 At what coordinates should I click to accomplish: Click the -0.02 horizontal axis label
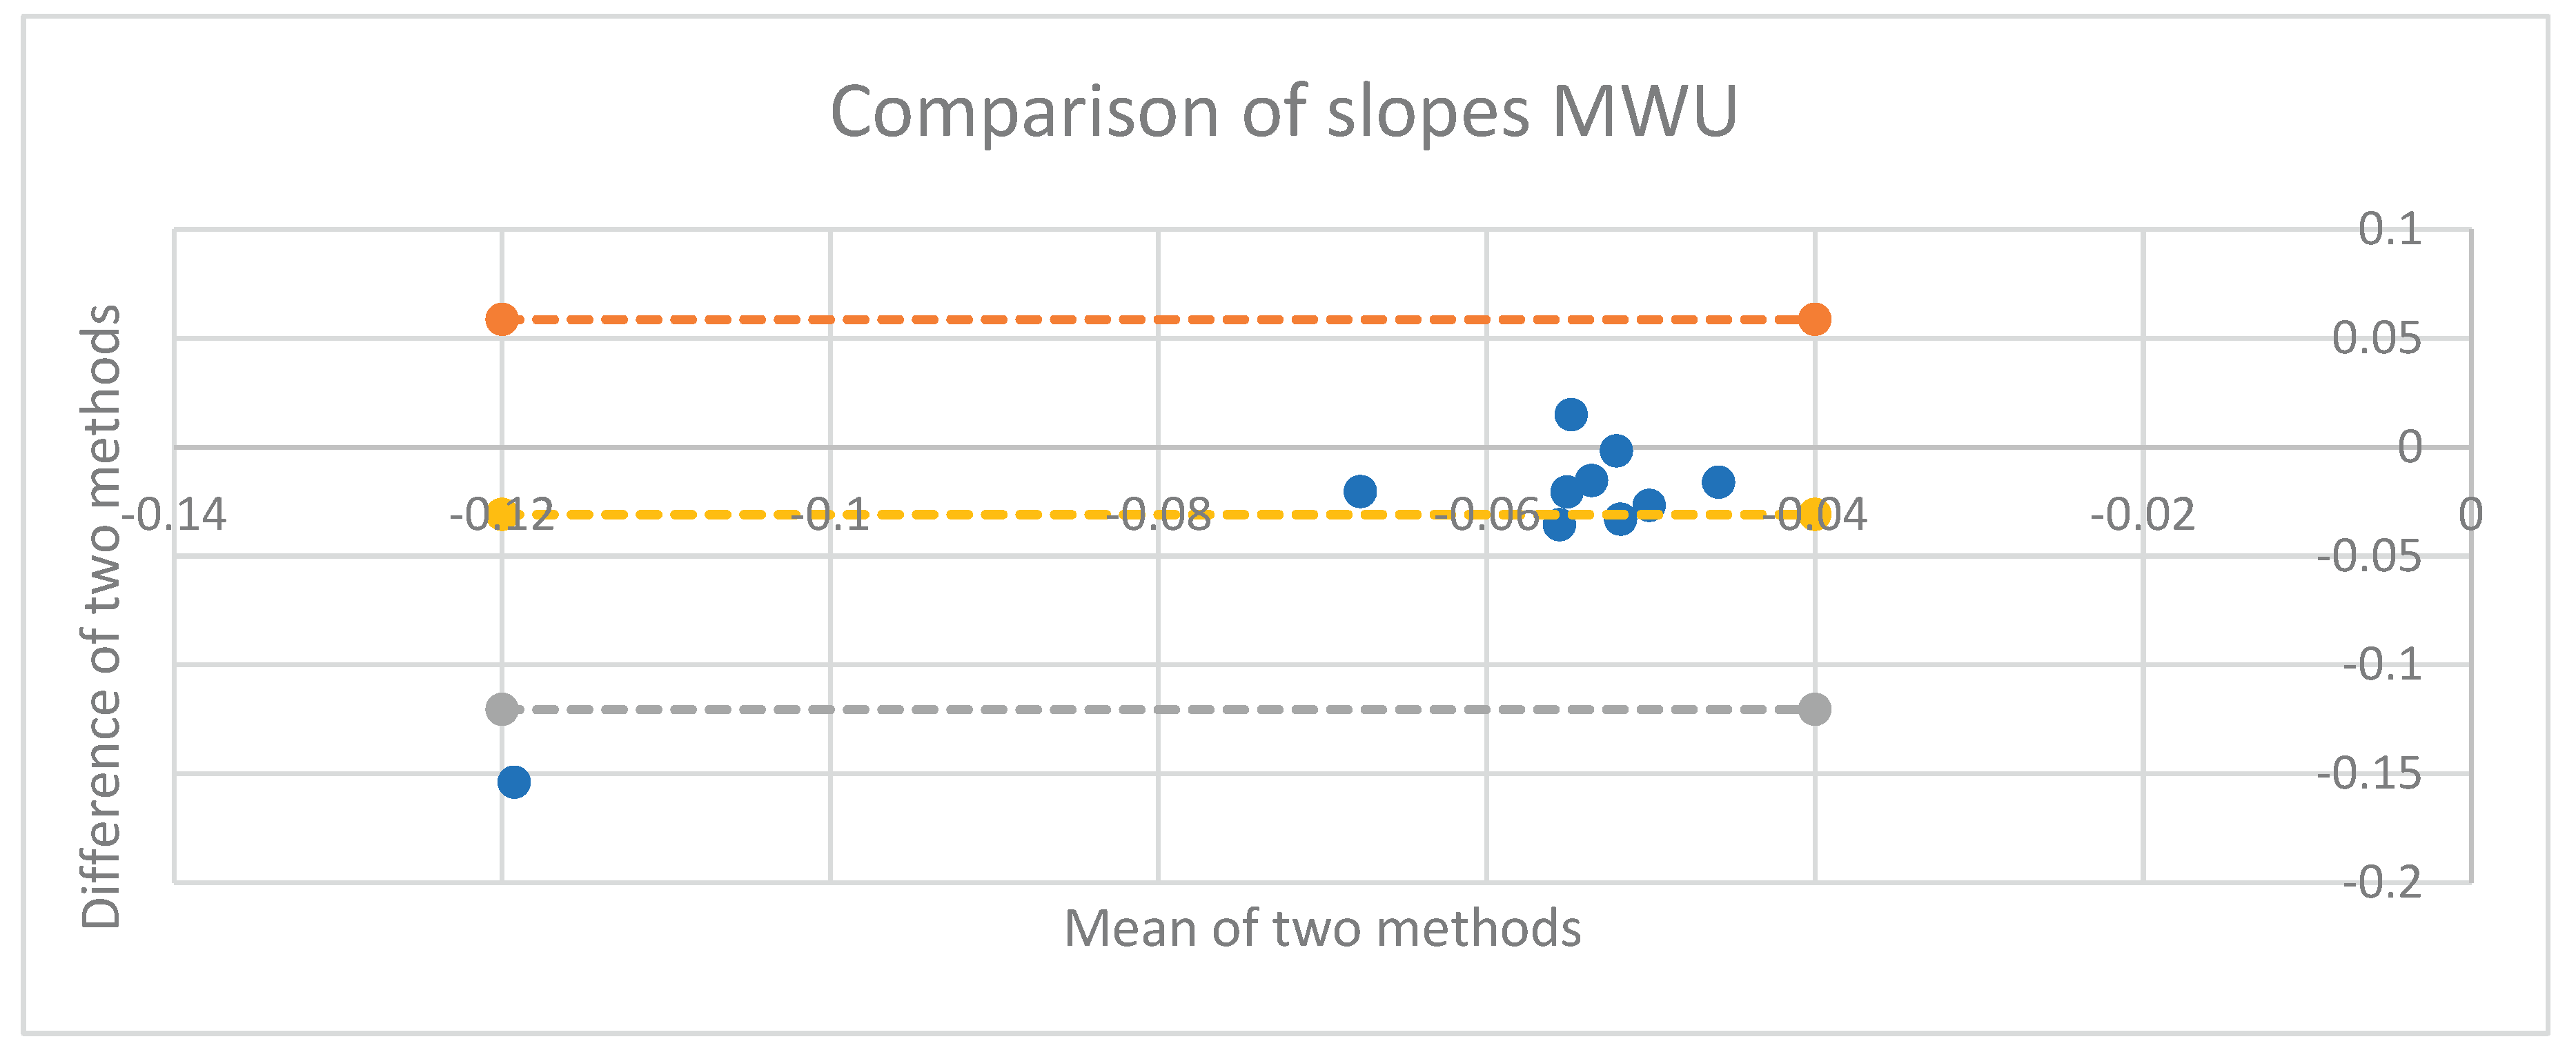point(2142,515)
